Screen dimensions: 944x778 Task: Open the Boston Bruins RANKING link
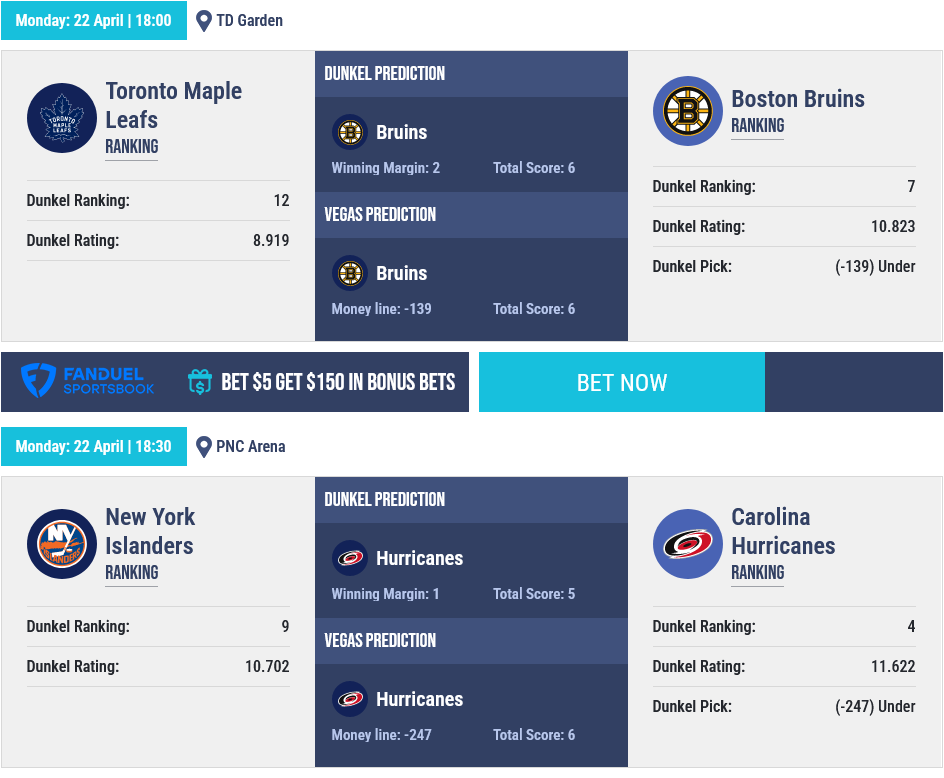(757, 125)
